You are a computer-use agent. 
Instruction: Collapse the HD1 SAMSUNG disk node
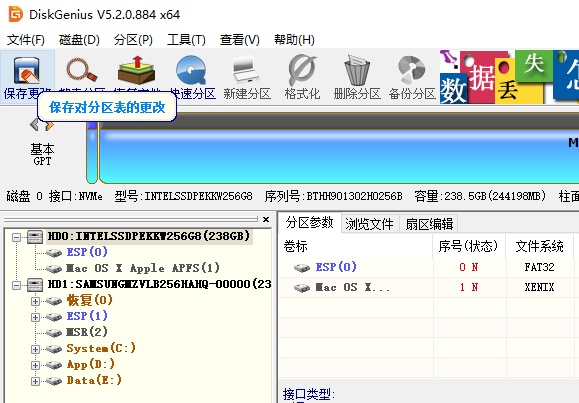[x=16, y=285]
